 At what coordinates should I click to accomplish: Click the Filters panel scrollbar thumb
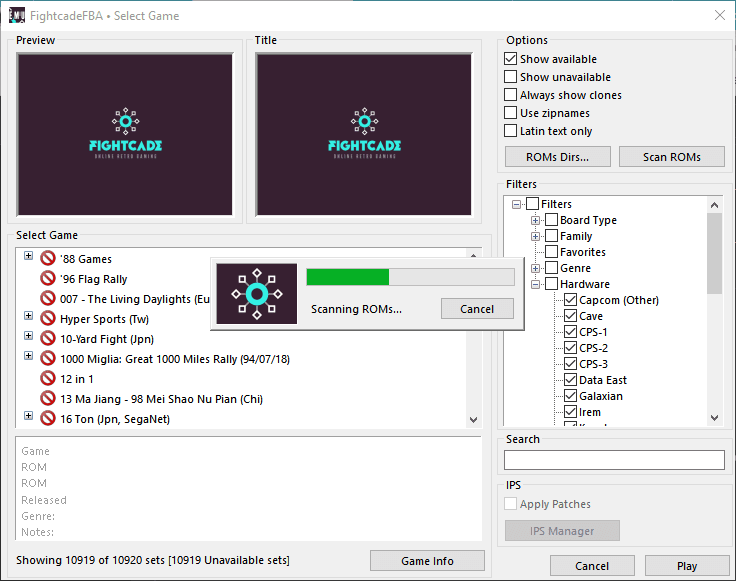(x=714, y=253)
